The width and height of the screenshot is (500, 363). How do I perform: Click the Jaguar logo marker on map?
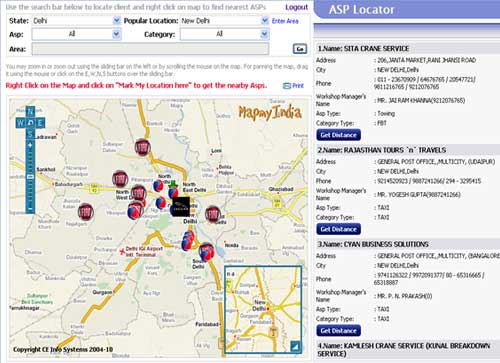pos(181,207)
